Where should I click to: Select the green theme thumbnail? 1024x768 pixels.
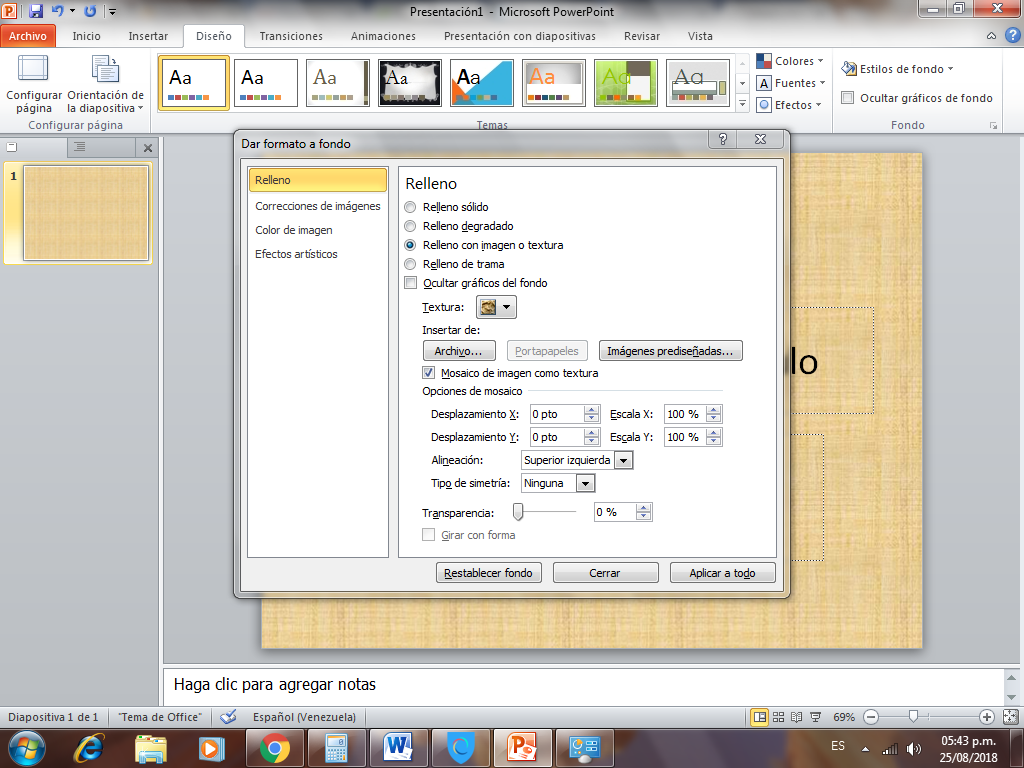pos(626,82)
